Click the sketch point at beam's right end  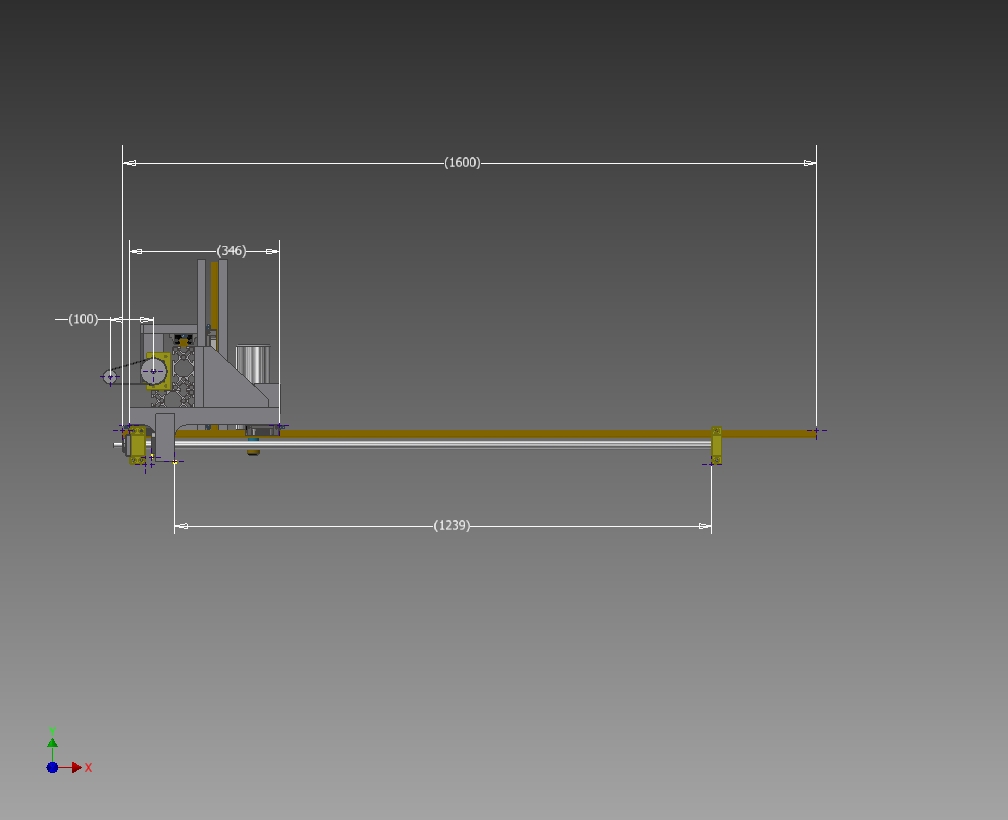click(x=816, y=432)
